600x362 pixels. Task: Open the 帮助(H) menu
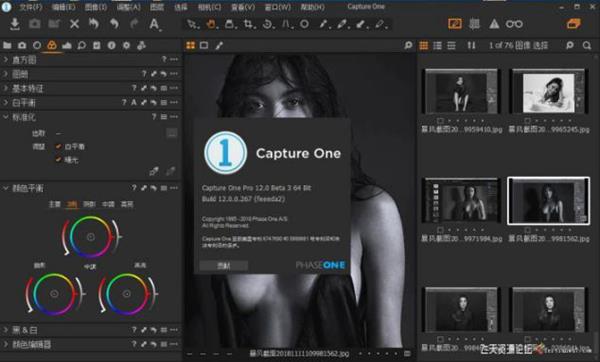coord(313,7)
